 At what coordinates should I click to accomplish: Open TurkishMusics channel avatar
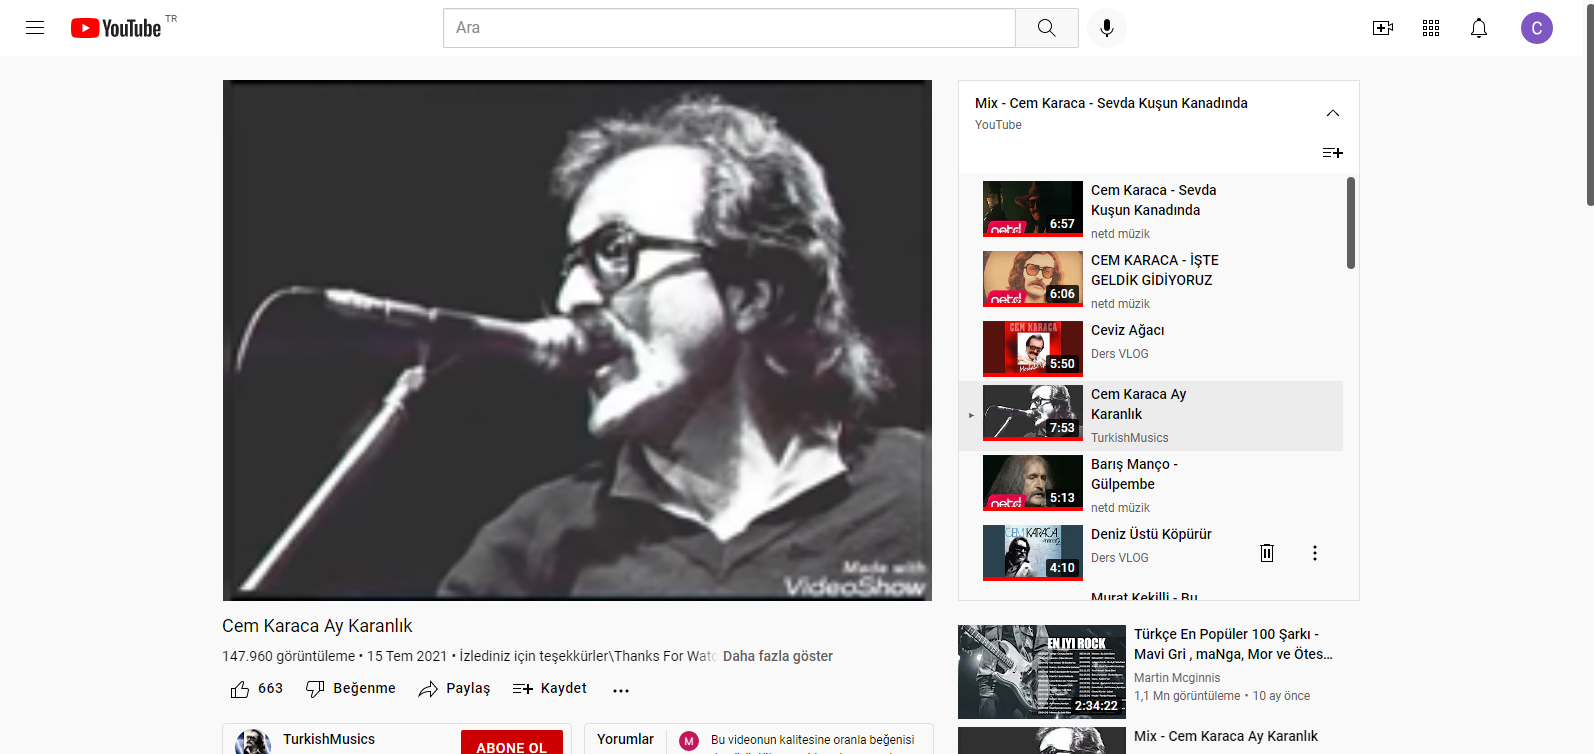253,743
